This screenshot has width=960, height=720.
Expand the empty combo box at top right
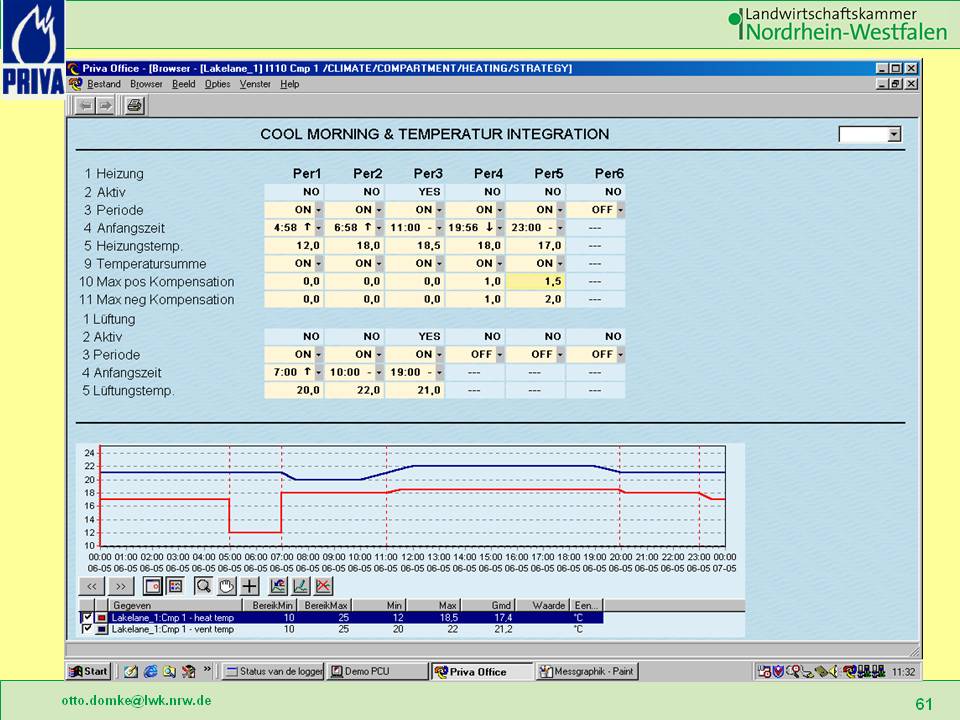894,134
